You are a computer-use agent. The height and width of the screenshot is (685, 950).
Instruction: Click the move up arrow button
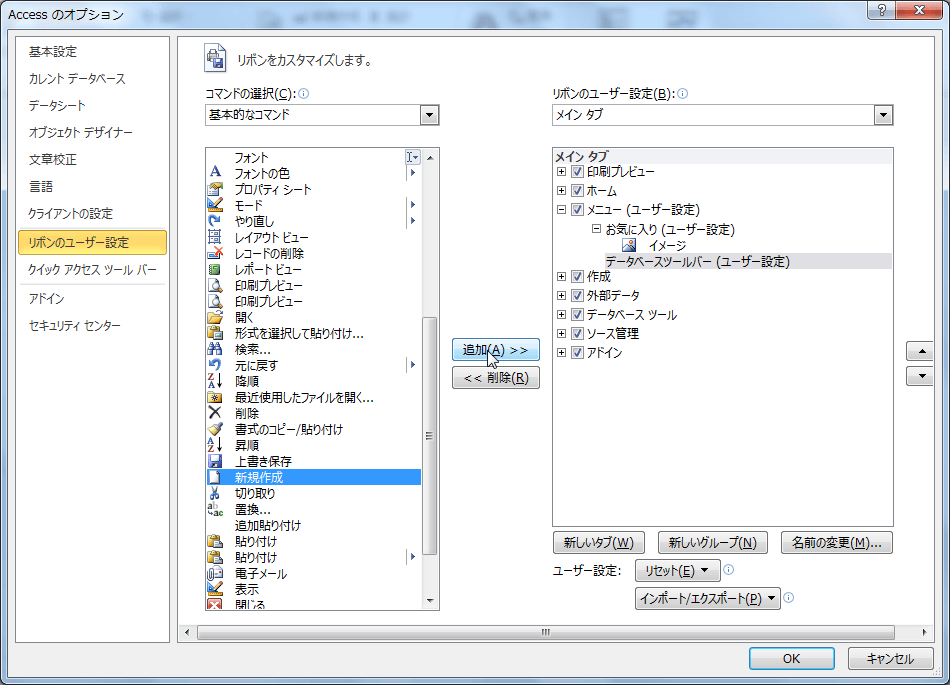922,351
